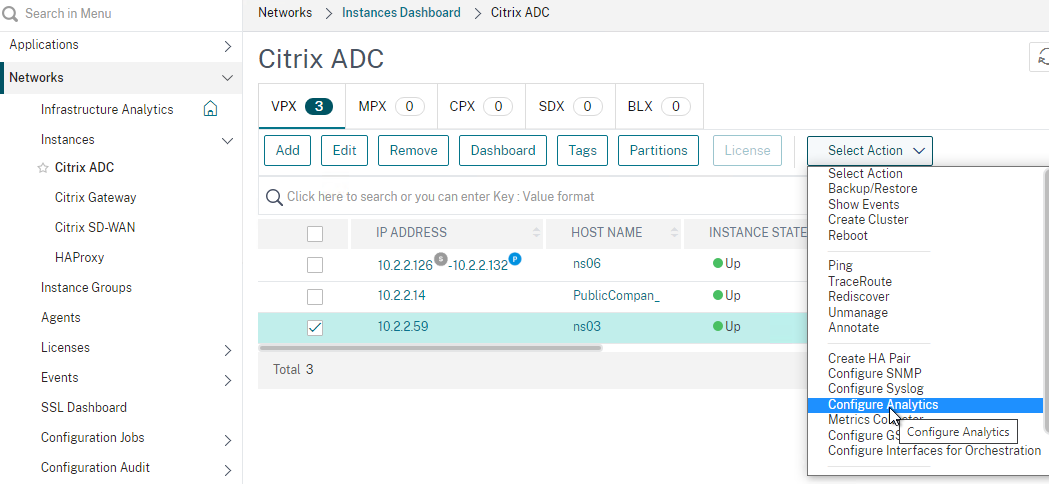This screenshot has width=1049, height=484.
Task: Expand the Licenses submenu
Action: click(227, 350)
